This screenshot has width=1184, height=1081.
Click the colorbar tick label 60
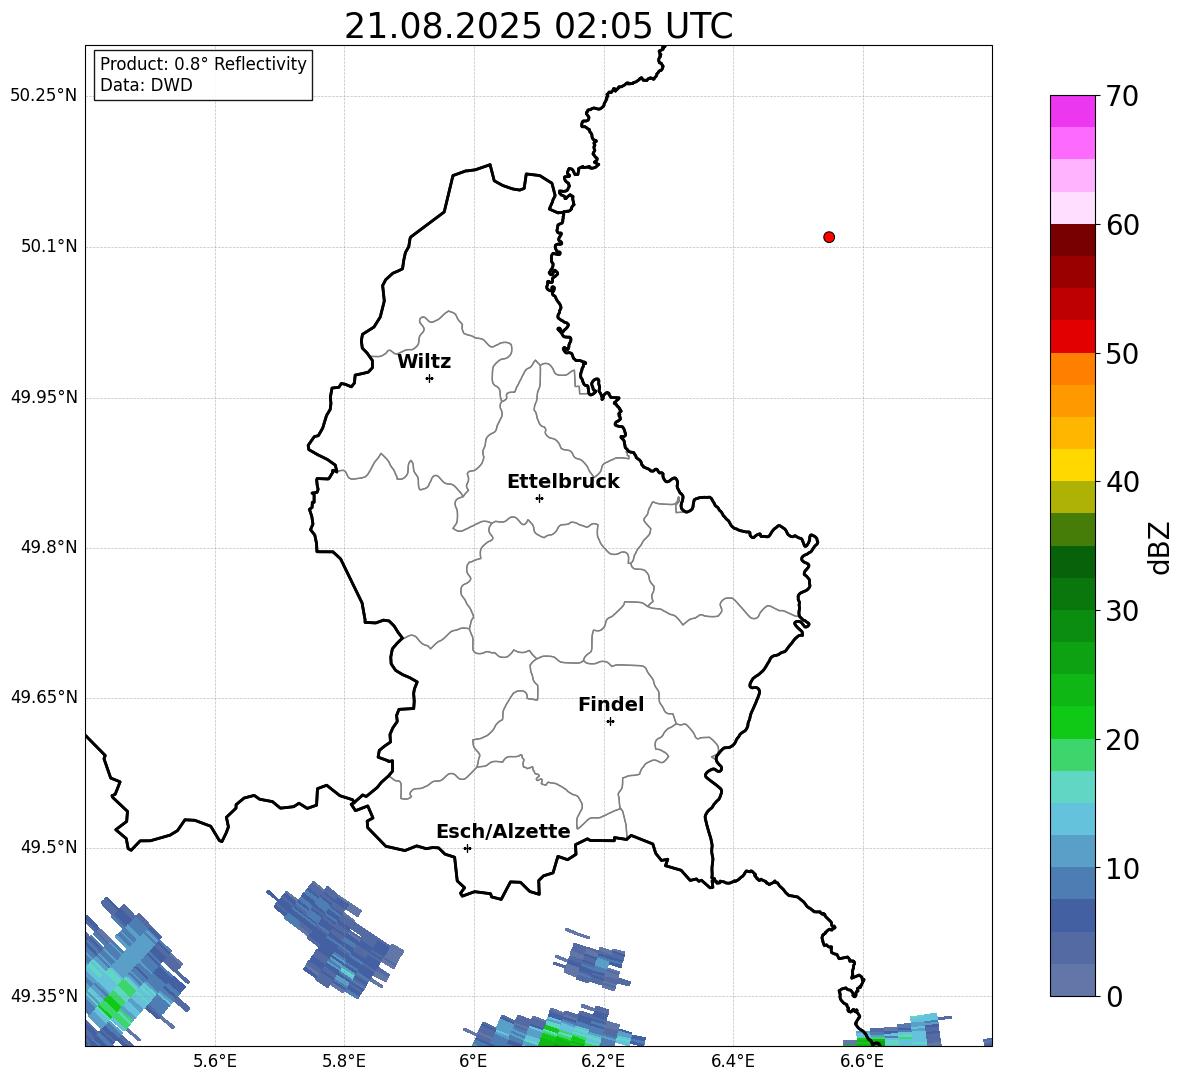coord(1122,225)
